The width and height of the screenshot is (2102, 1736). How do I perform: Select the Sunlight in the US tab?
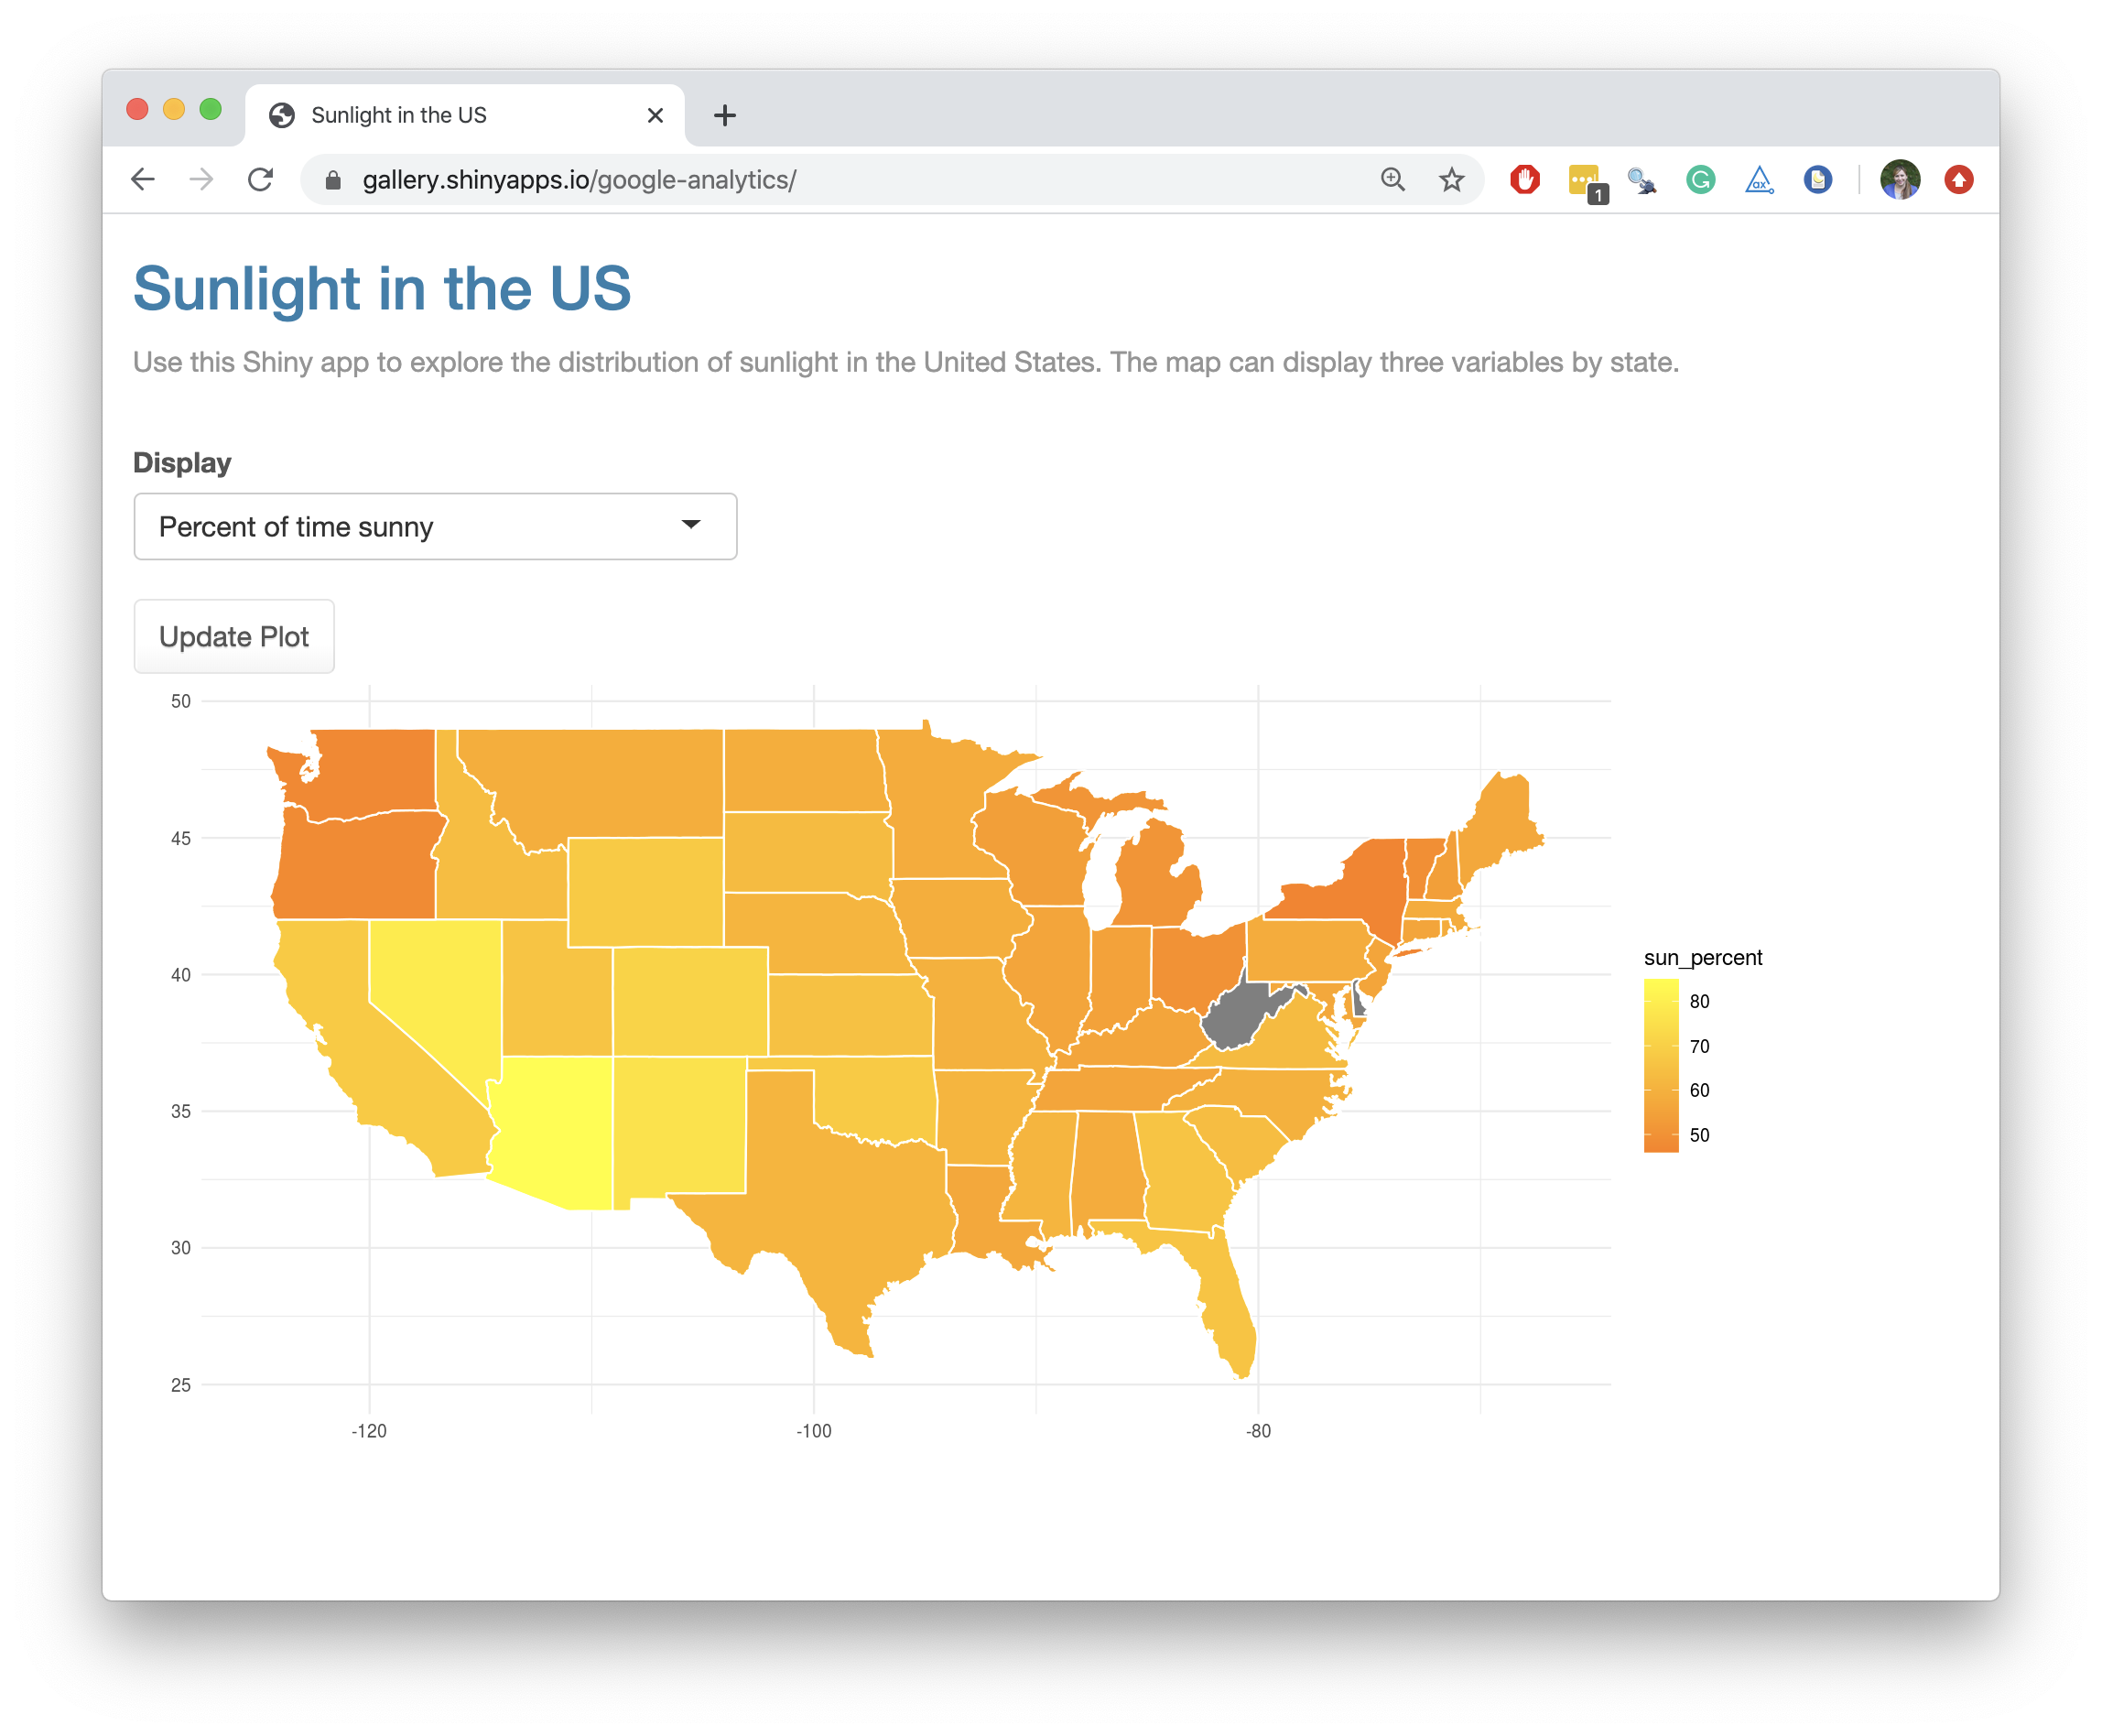pos(420,114)
